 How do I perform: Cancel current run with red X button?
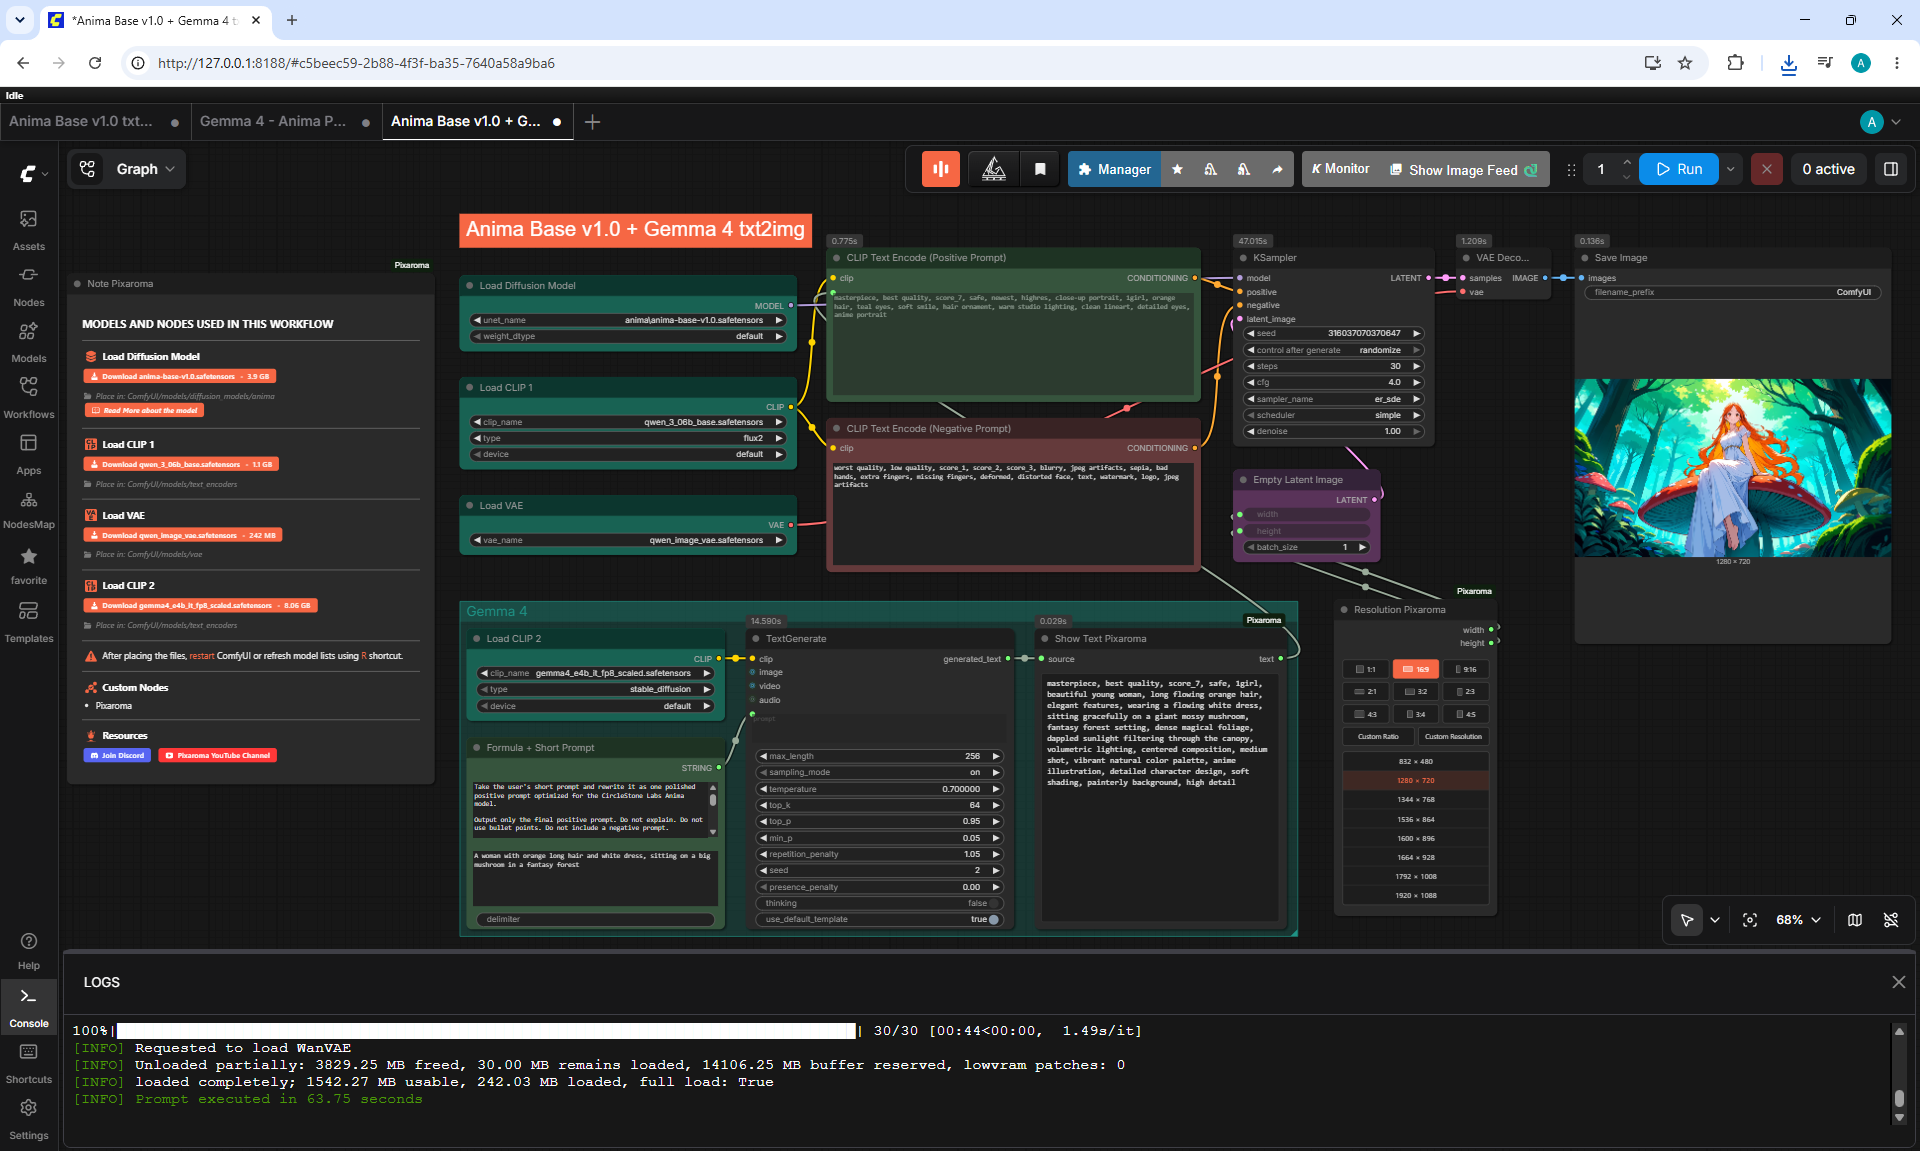pos(1767,169)
